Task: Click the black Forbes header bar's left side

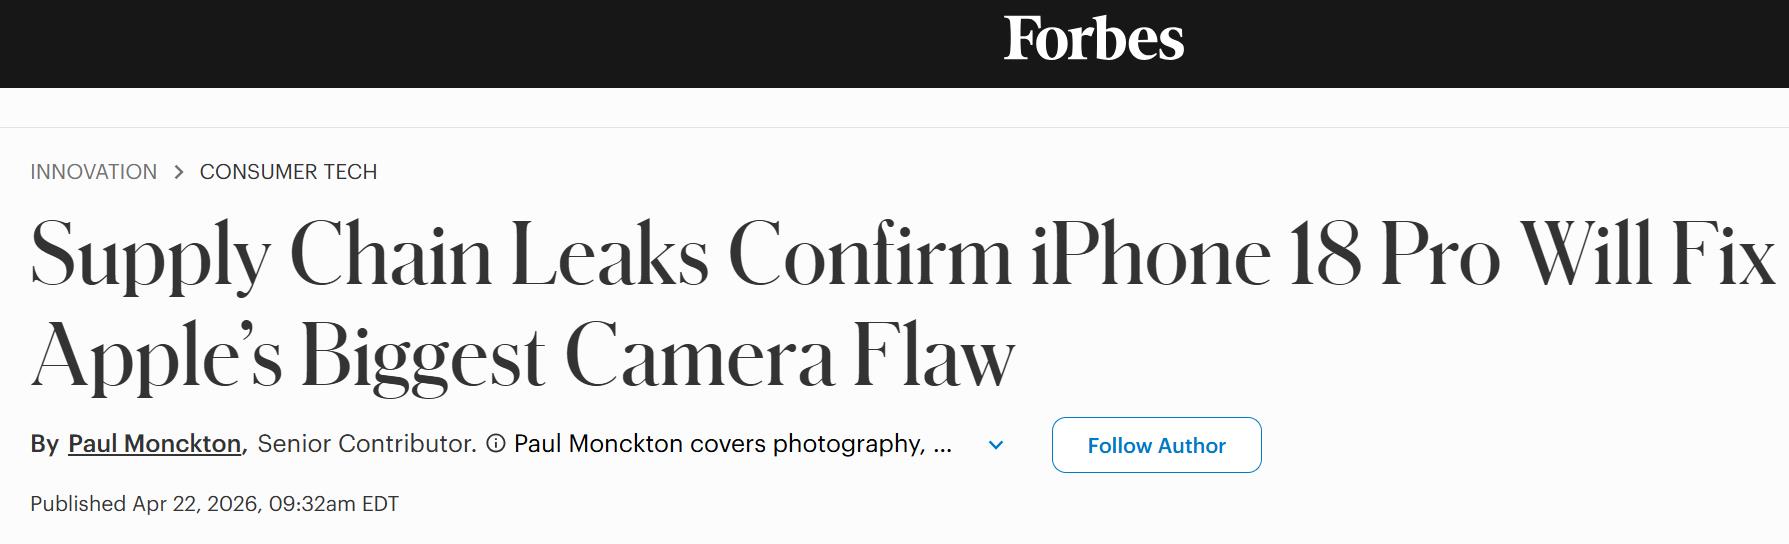Action: tap(300, 43)
